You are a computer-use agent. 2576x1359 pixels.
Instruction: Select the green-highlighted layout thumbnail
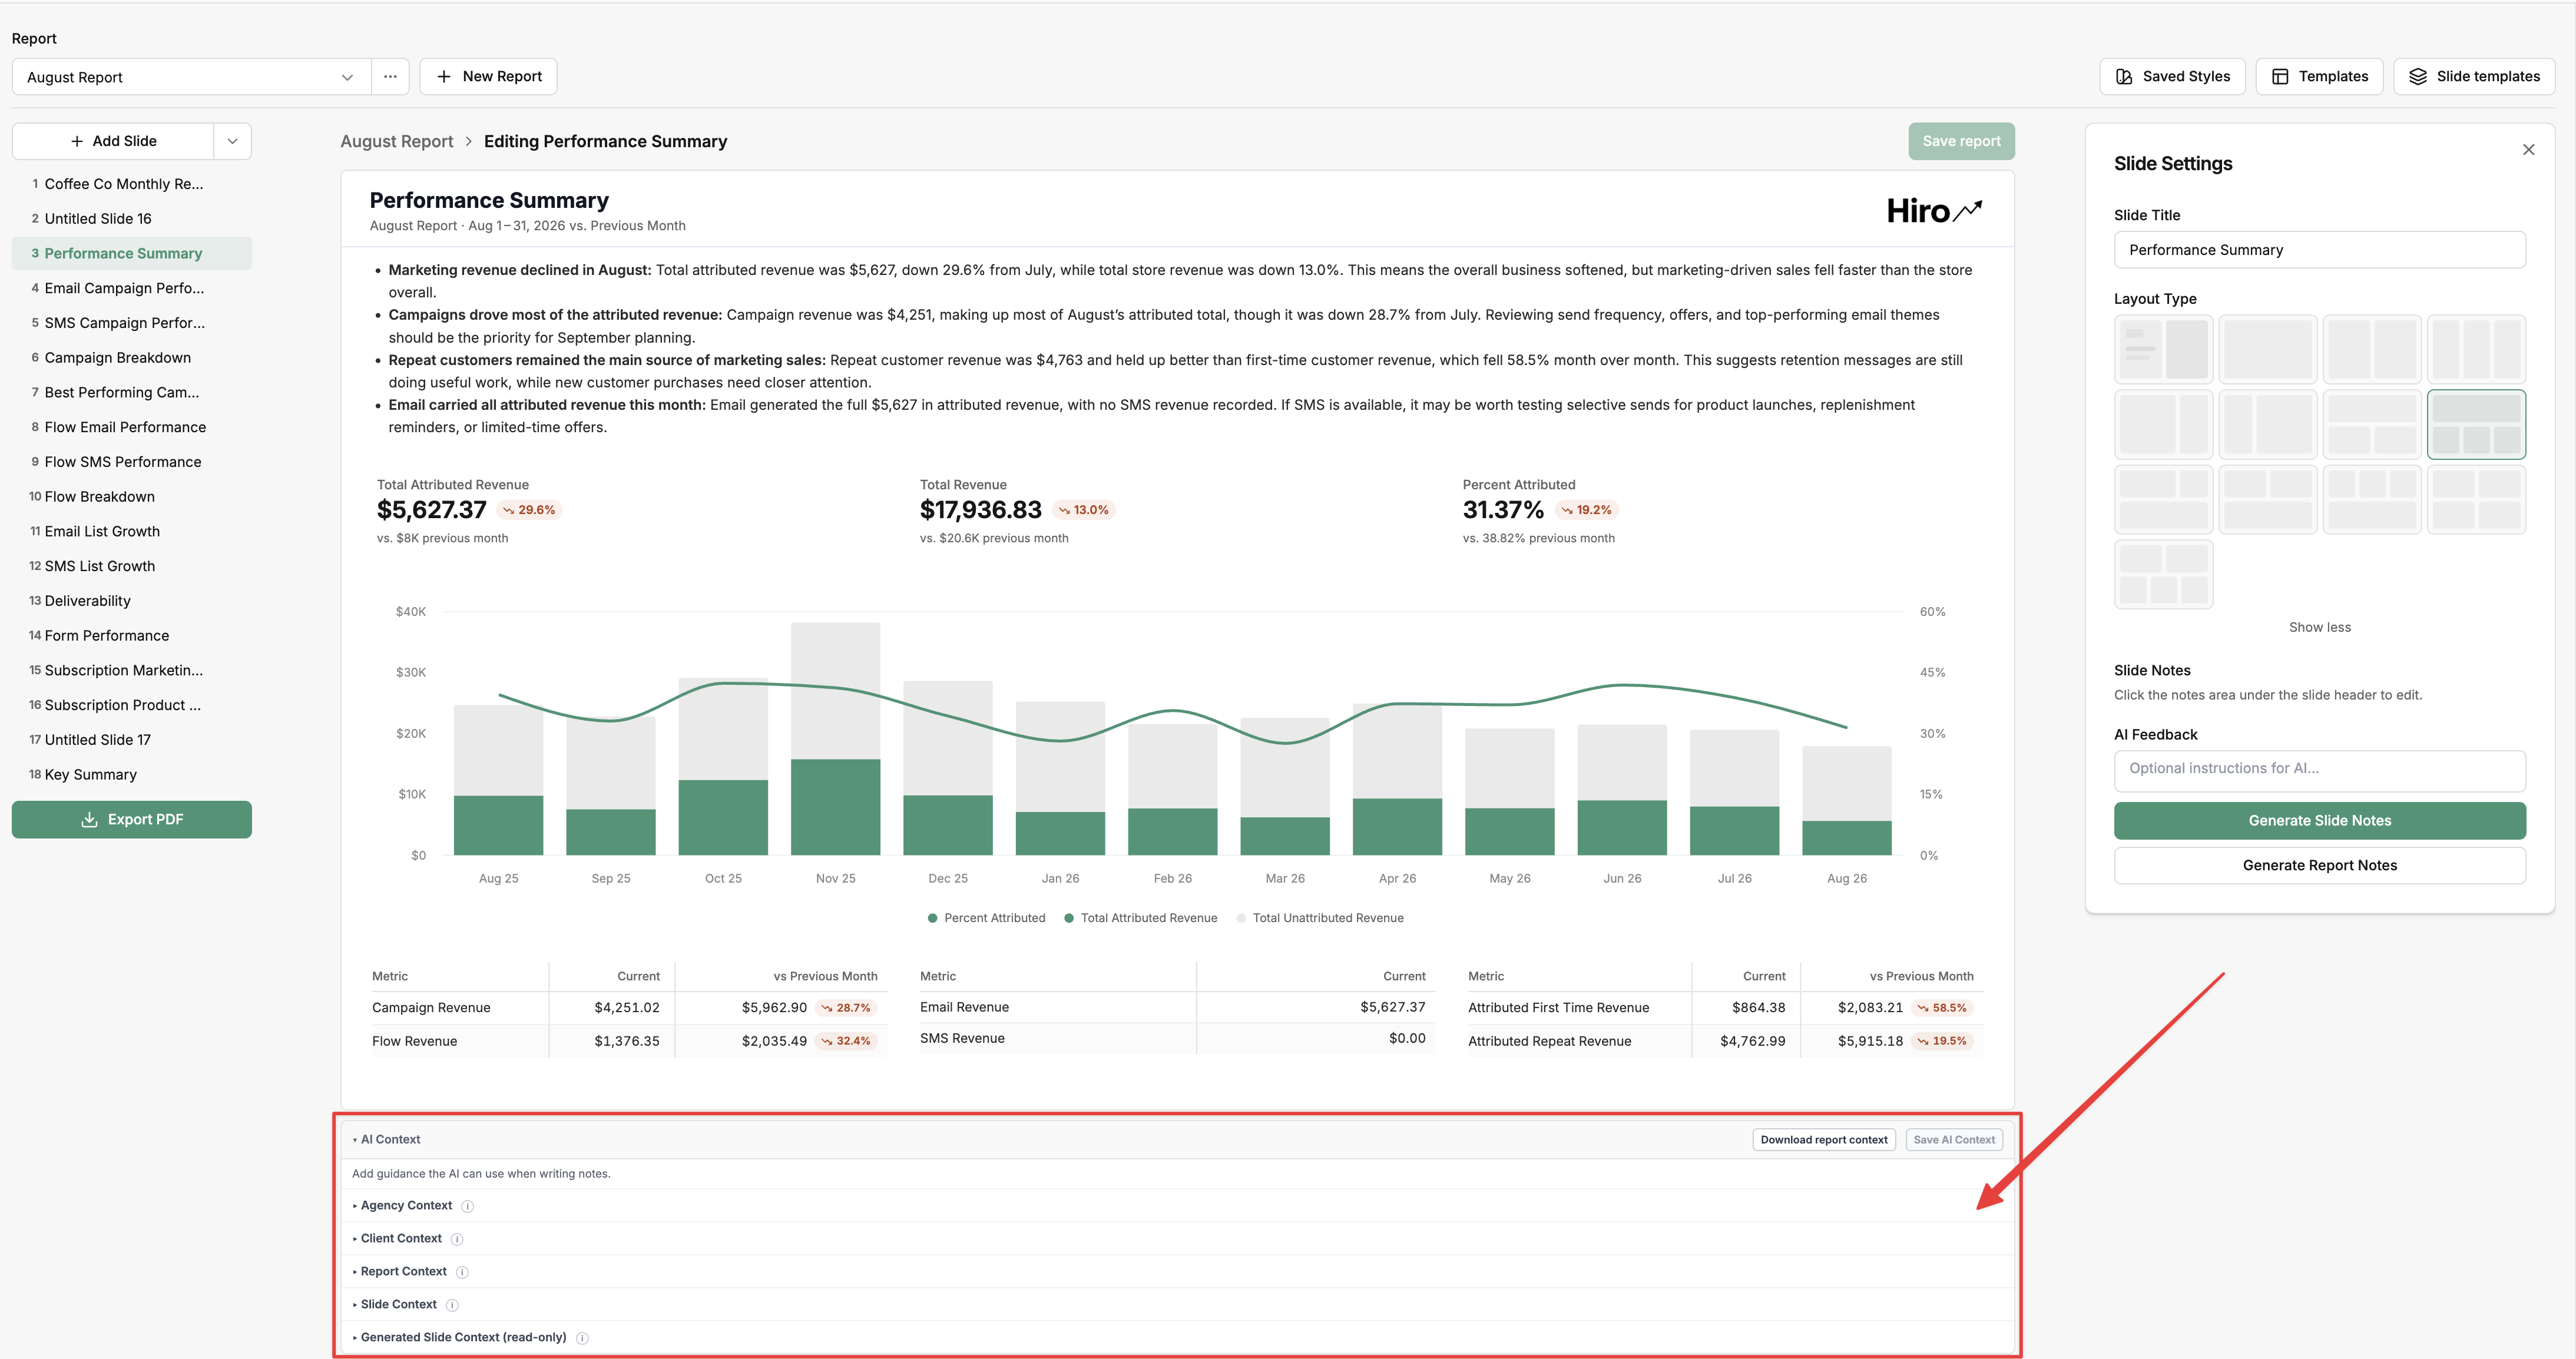2476,424
